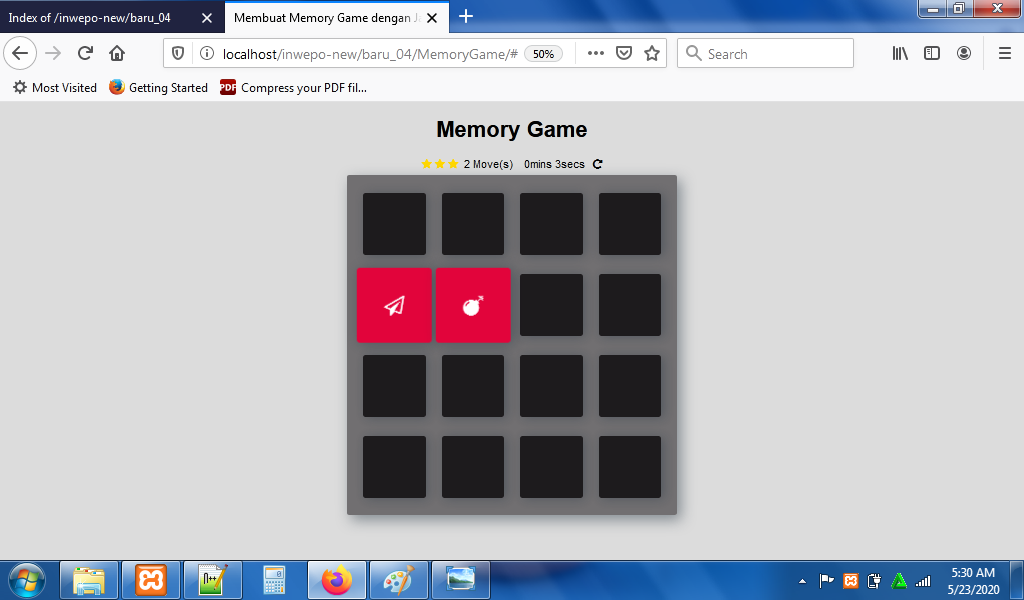Screen dimensions: 1024x600
Task: Open the Library icon in toolbar
Action: coord(900,54)
